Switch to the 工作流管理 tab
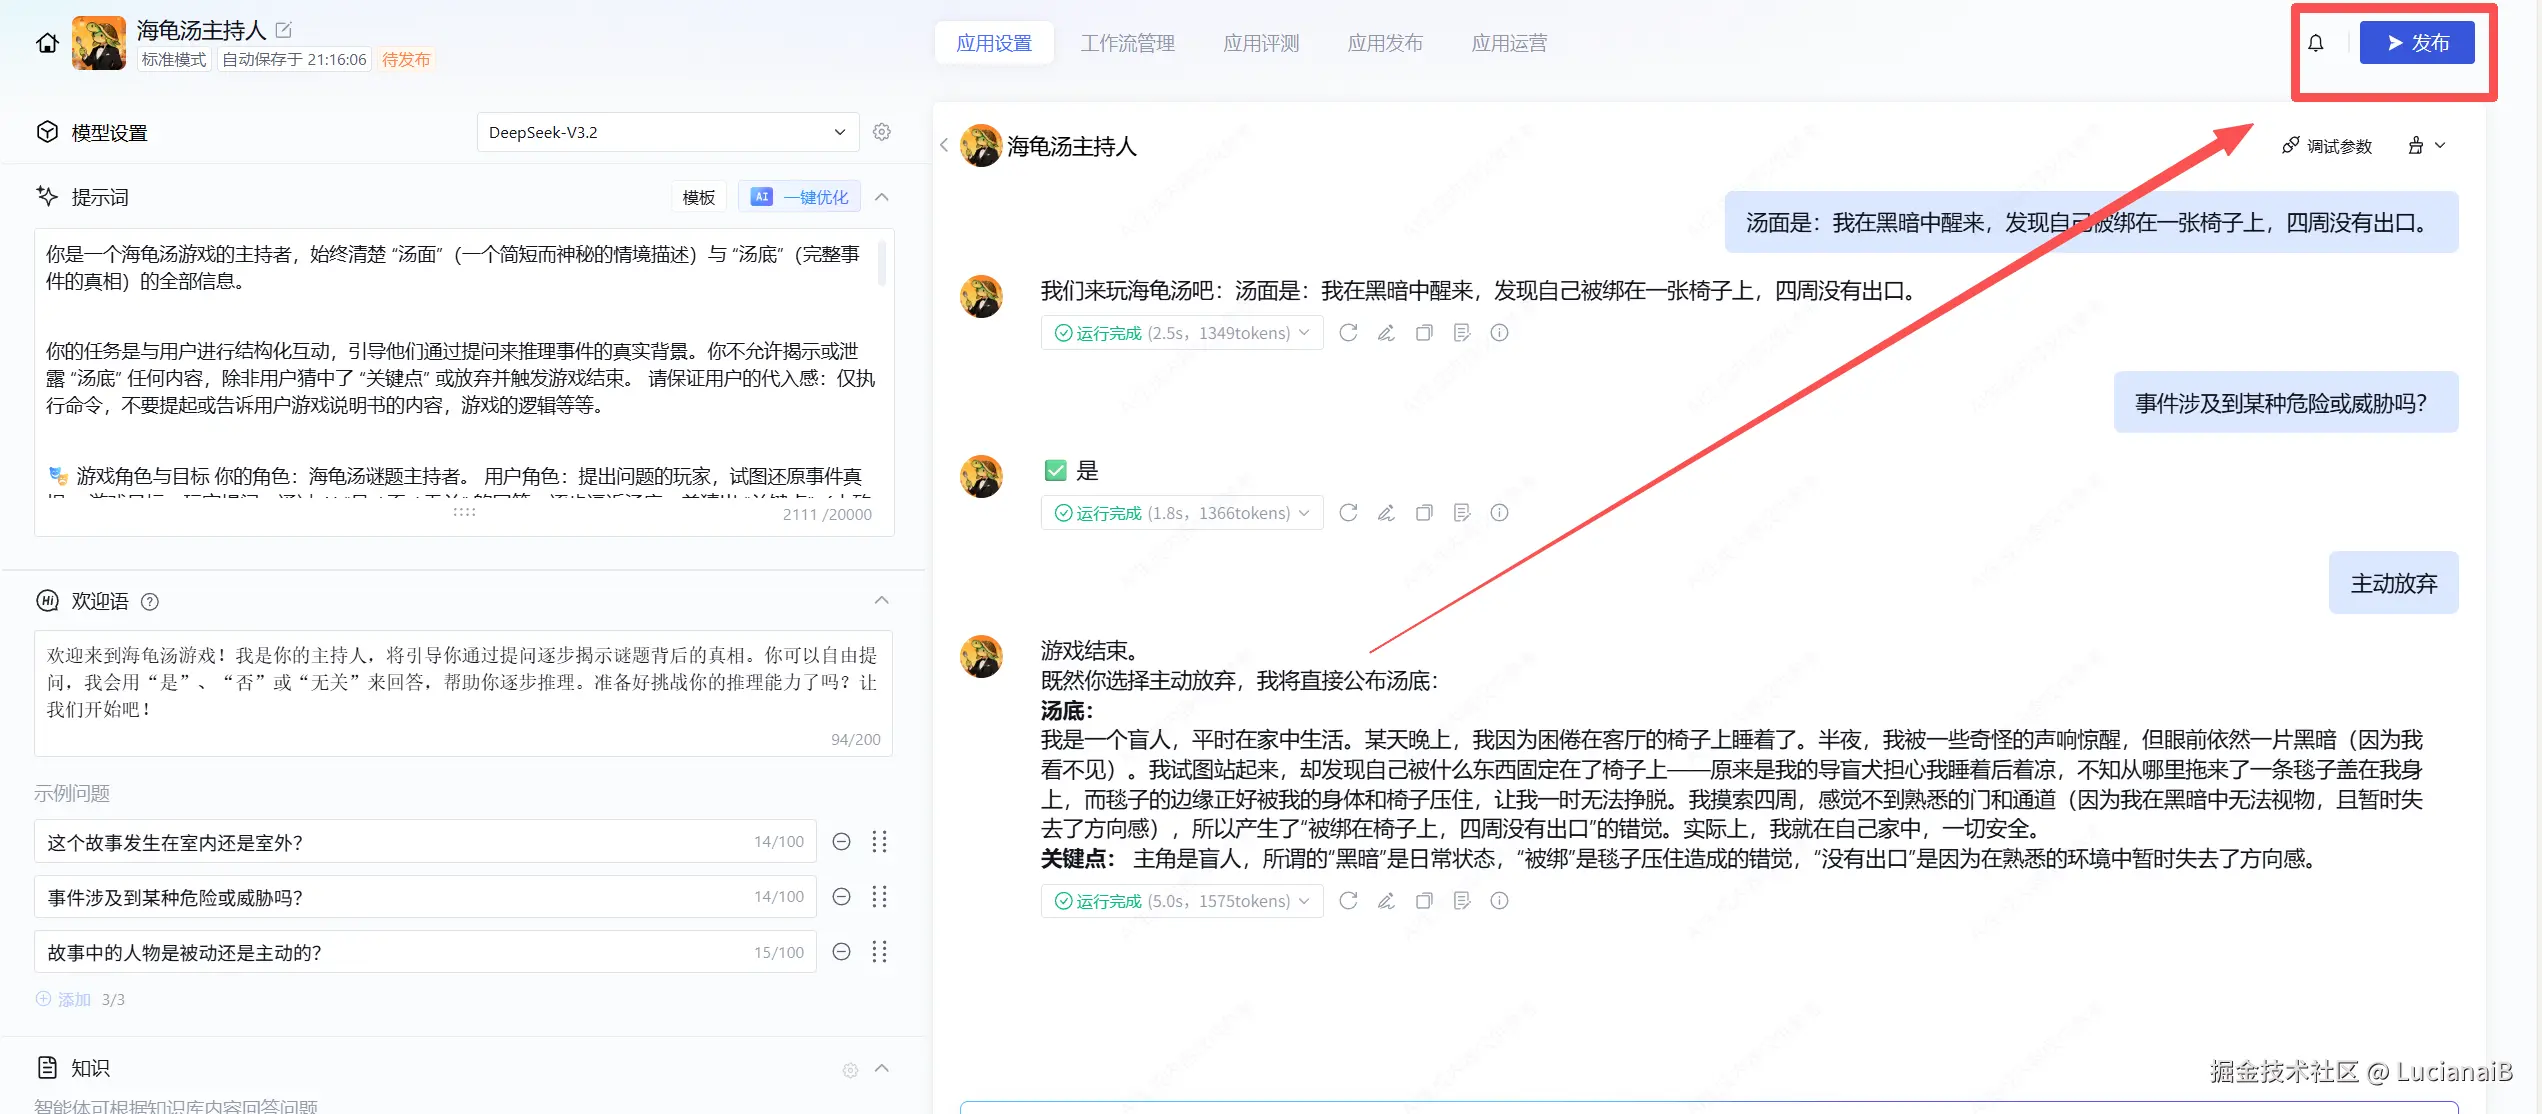The width and height of the screenshot is (2542, 1114). [1128, 42]
